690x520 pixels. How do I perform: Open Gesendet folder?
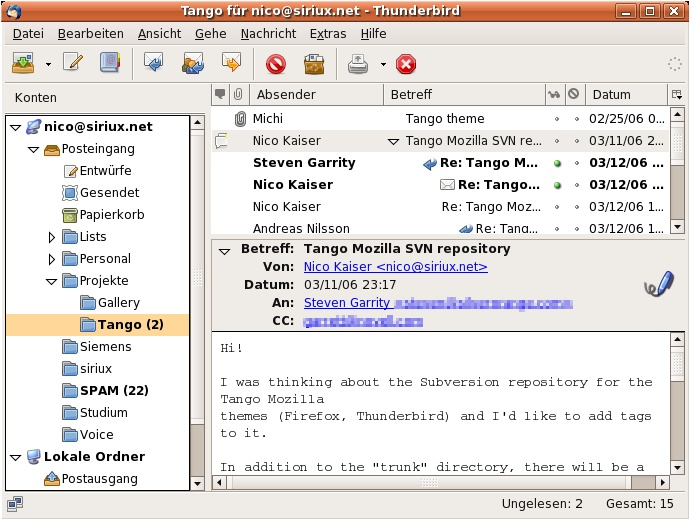[101, 193]
